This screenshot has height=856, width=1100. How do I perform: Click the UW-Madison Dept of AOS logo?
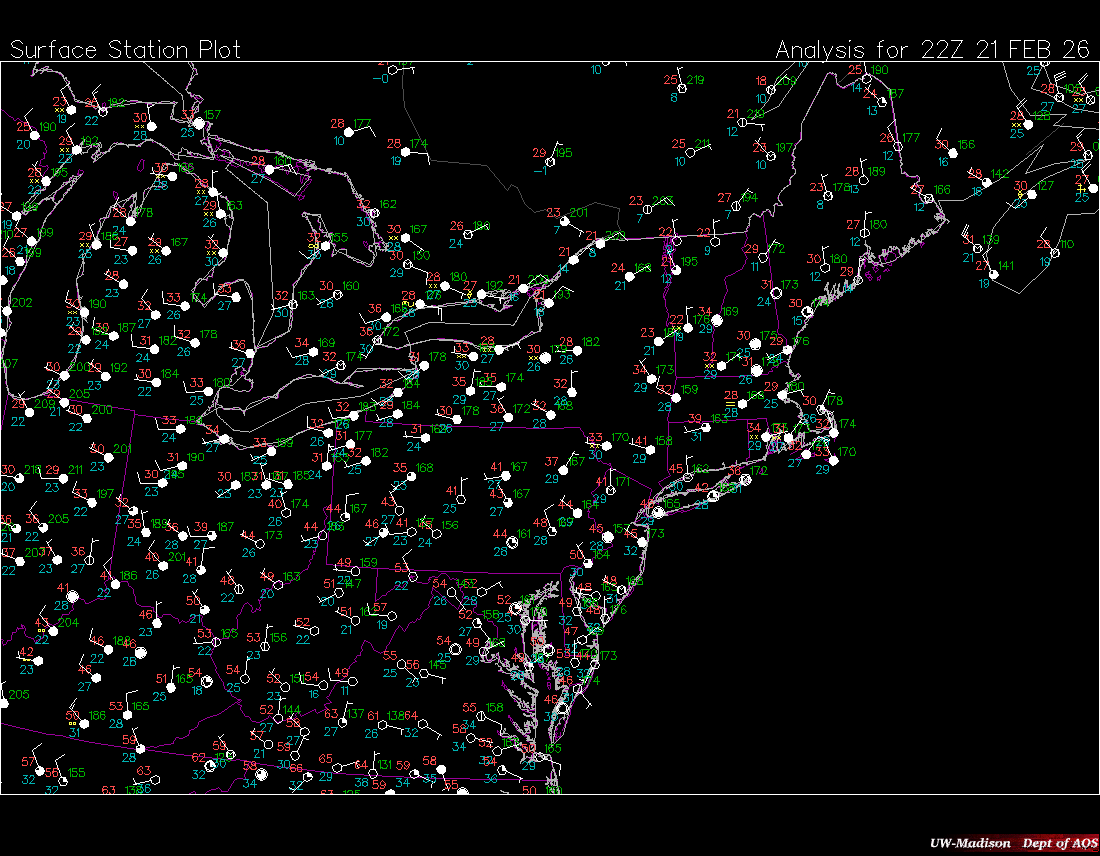[x=1011, y=844]
